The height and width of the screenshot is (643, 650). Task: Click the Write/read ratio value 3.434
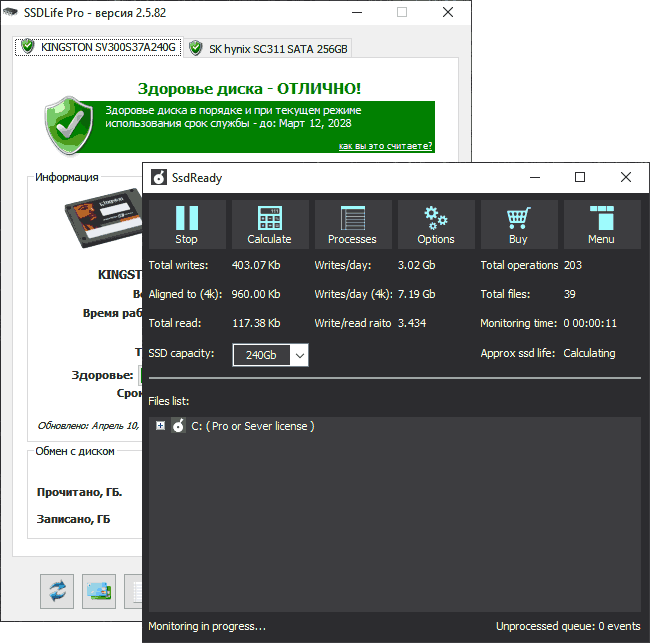click(412, 323)
